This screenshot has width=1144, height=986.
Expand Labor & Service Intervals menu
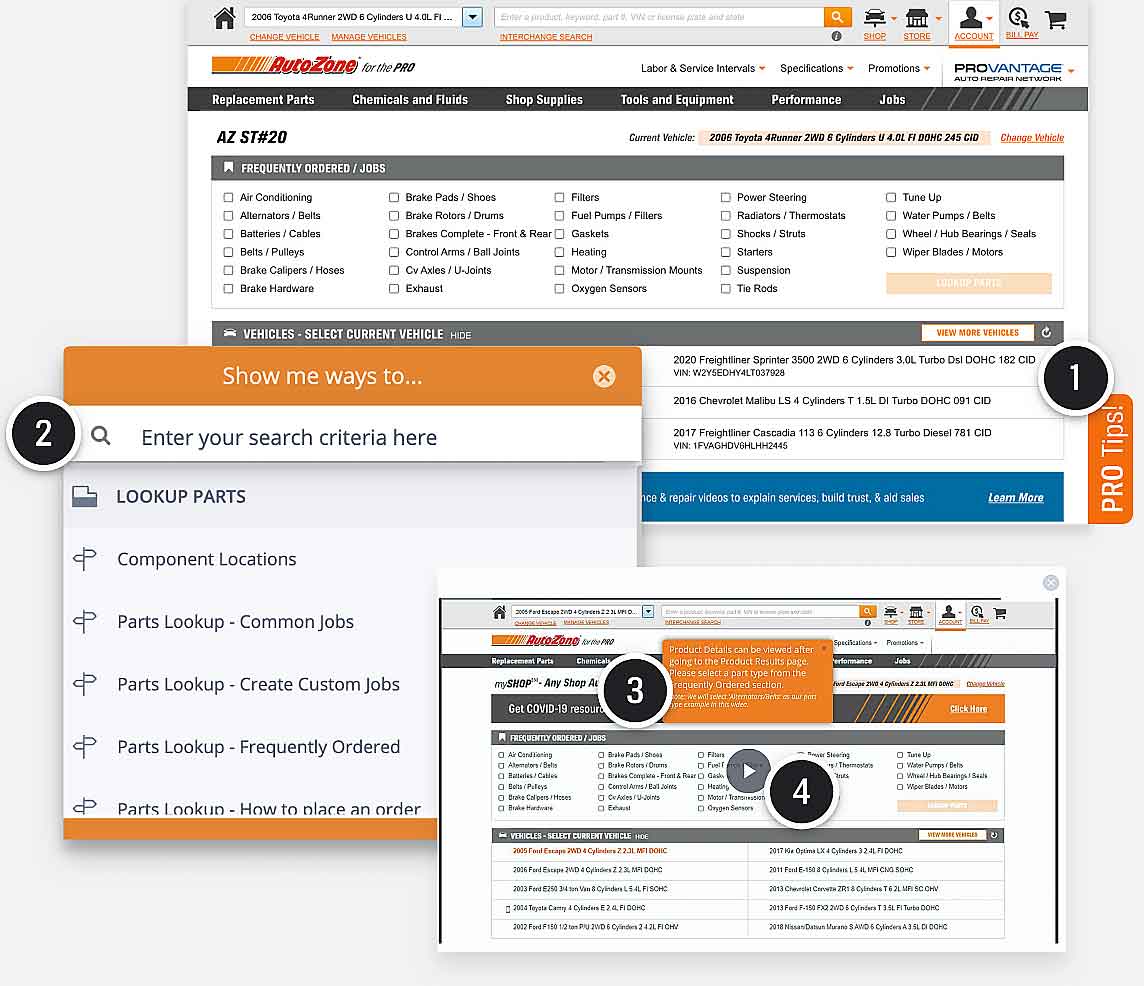tap(703, 68)
